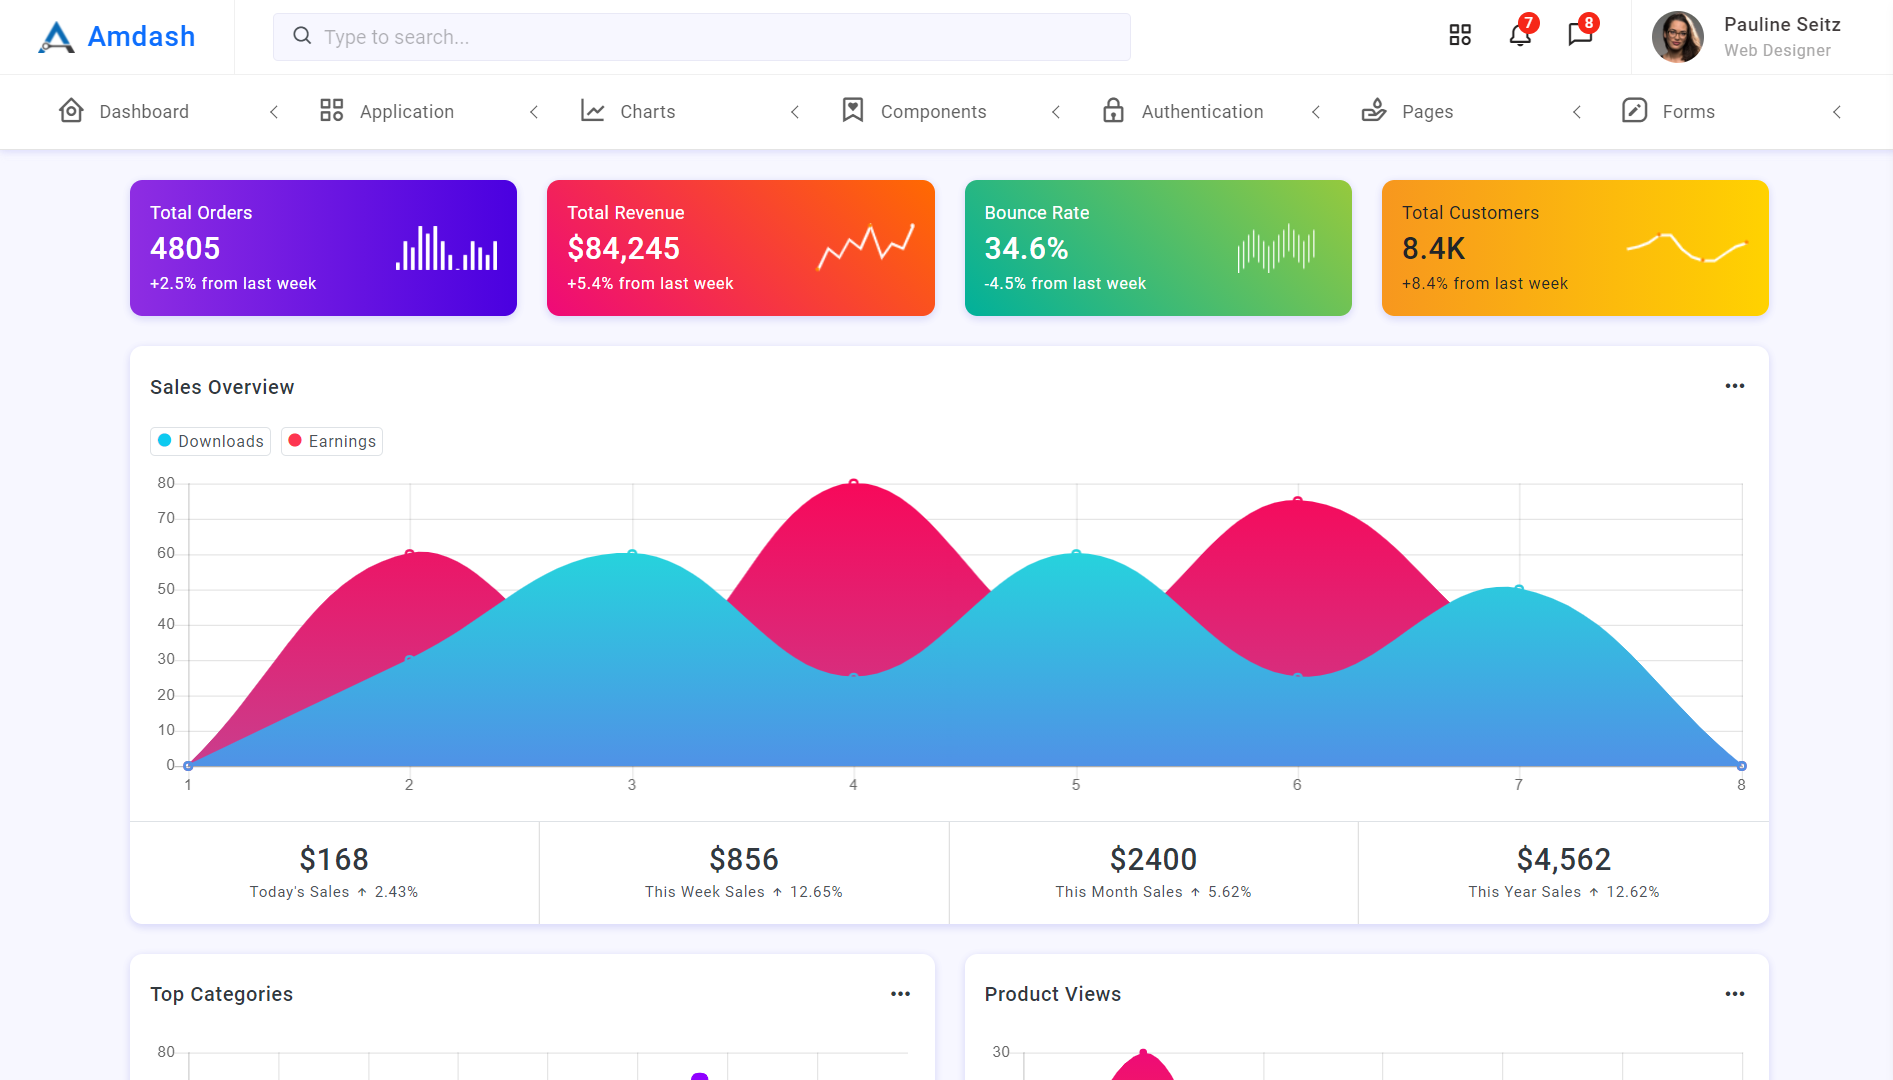
Task: Click the Total Revenue card
Action: coord(740,248)
